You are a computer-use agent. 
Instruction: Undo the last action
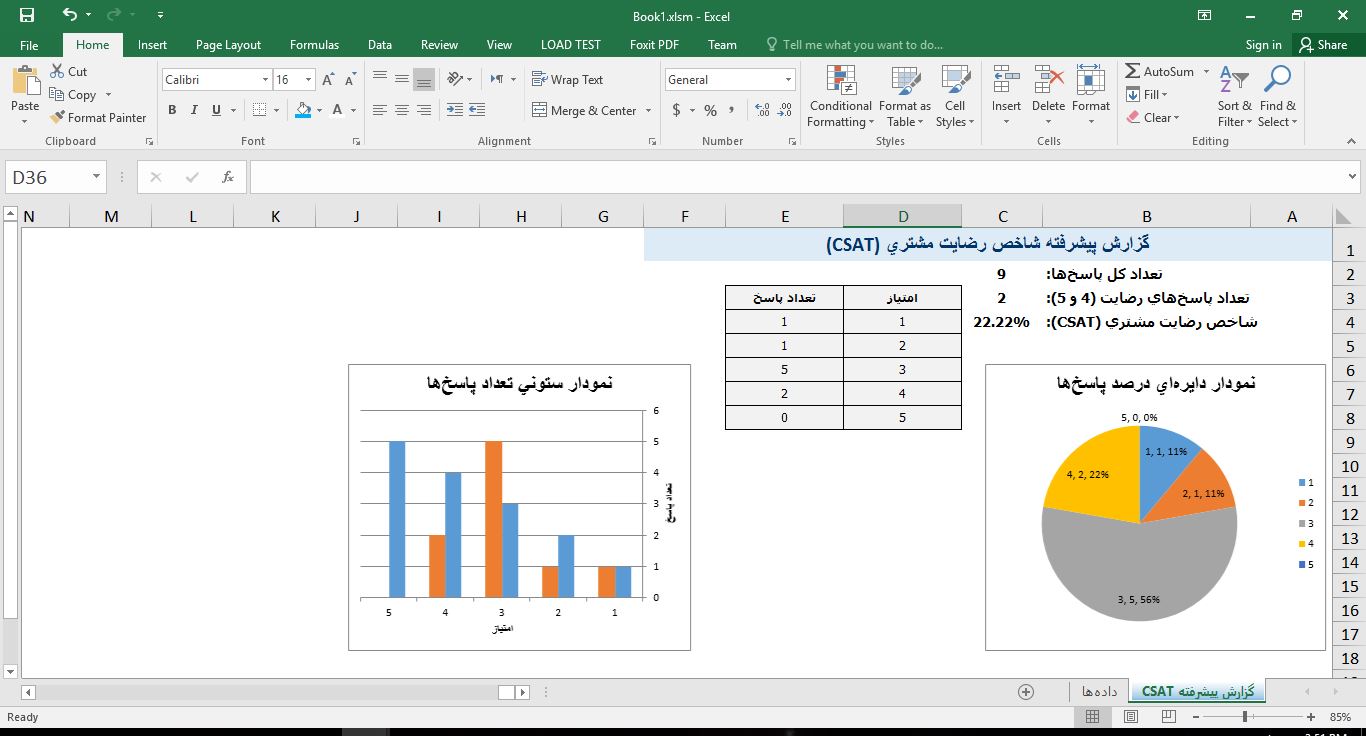tap(69, 15)
